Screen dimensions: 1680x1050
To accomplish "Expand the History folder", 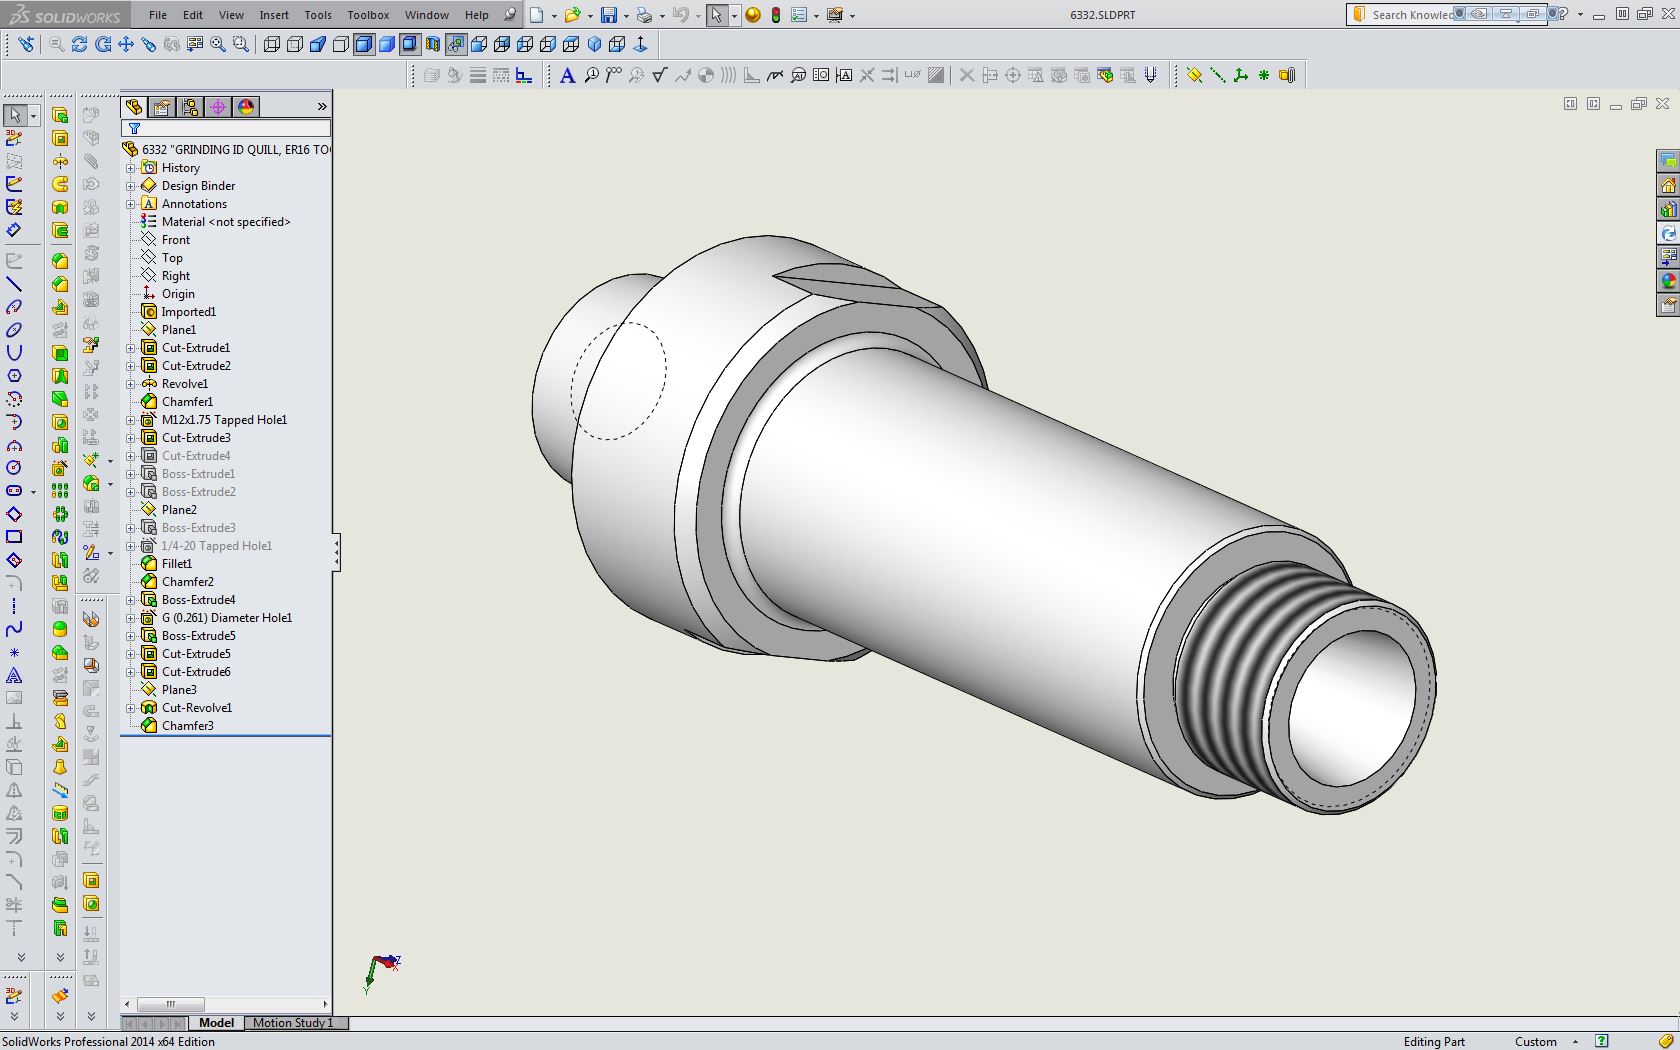I will click(131, 167).
